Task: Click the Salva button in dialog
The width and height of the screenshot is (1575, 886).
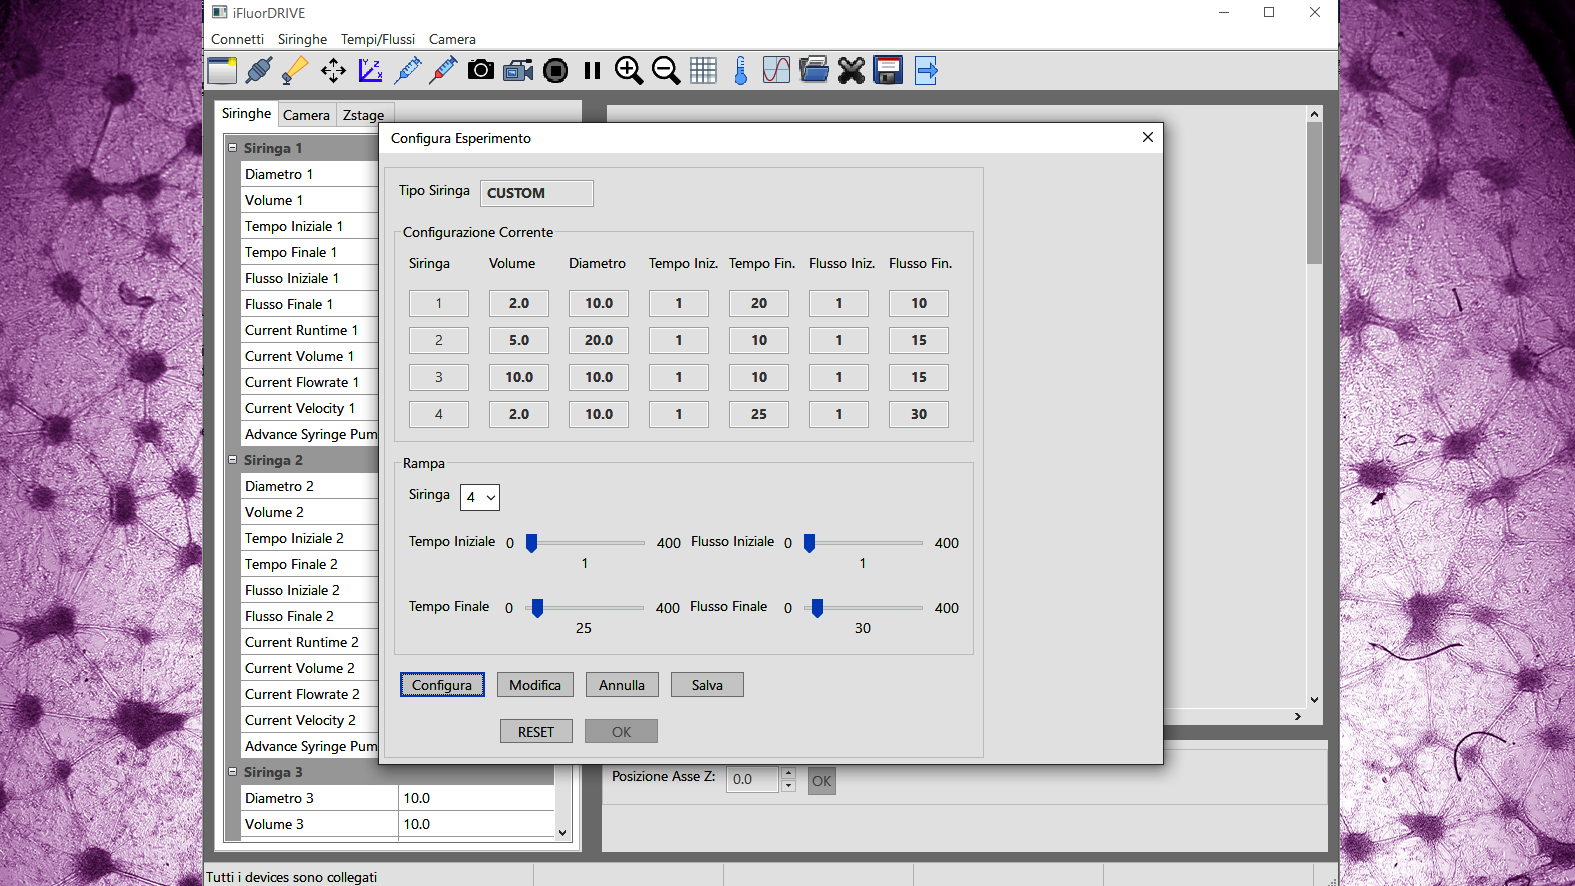Action: [x=707, y=685]
